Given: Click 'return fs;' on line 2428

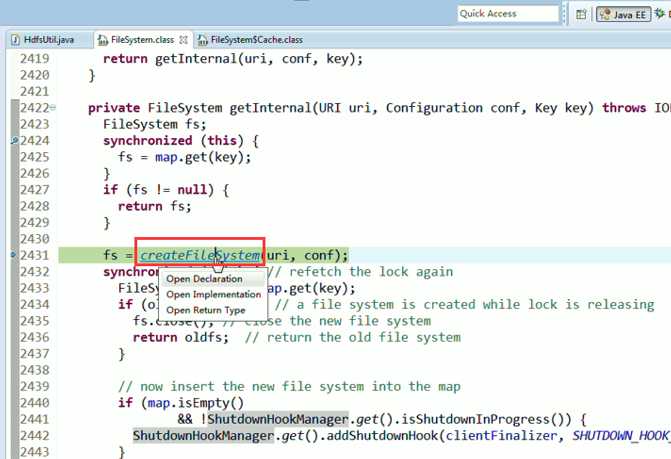Looking at the screenshot, I should tap(154, 206).
